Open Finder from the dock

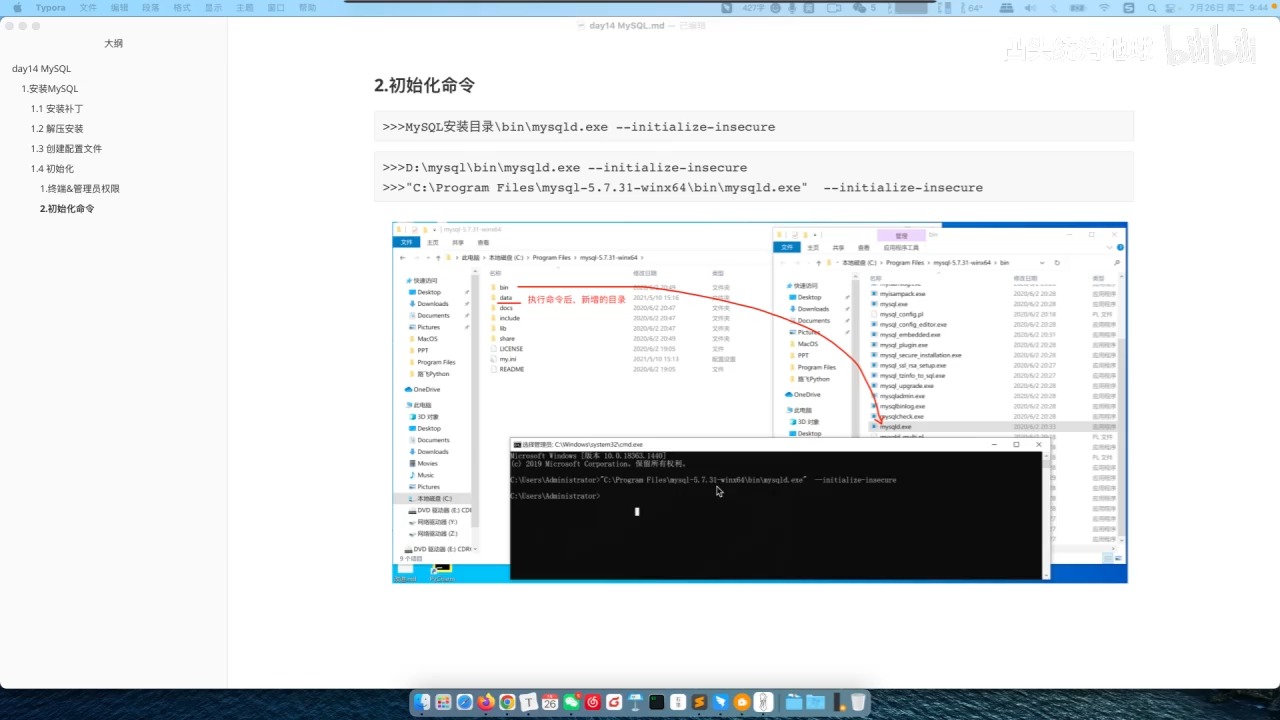tap(422, 703)
